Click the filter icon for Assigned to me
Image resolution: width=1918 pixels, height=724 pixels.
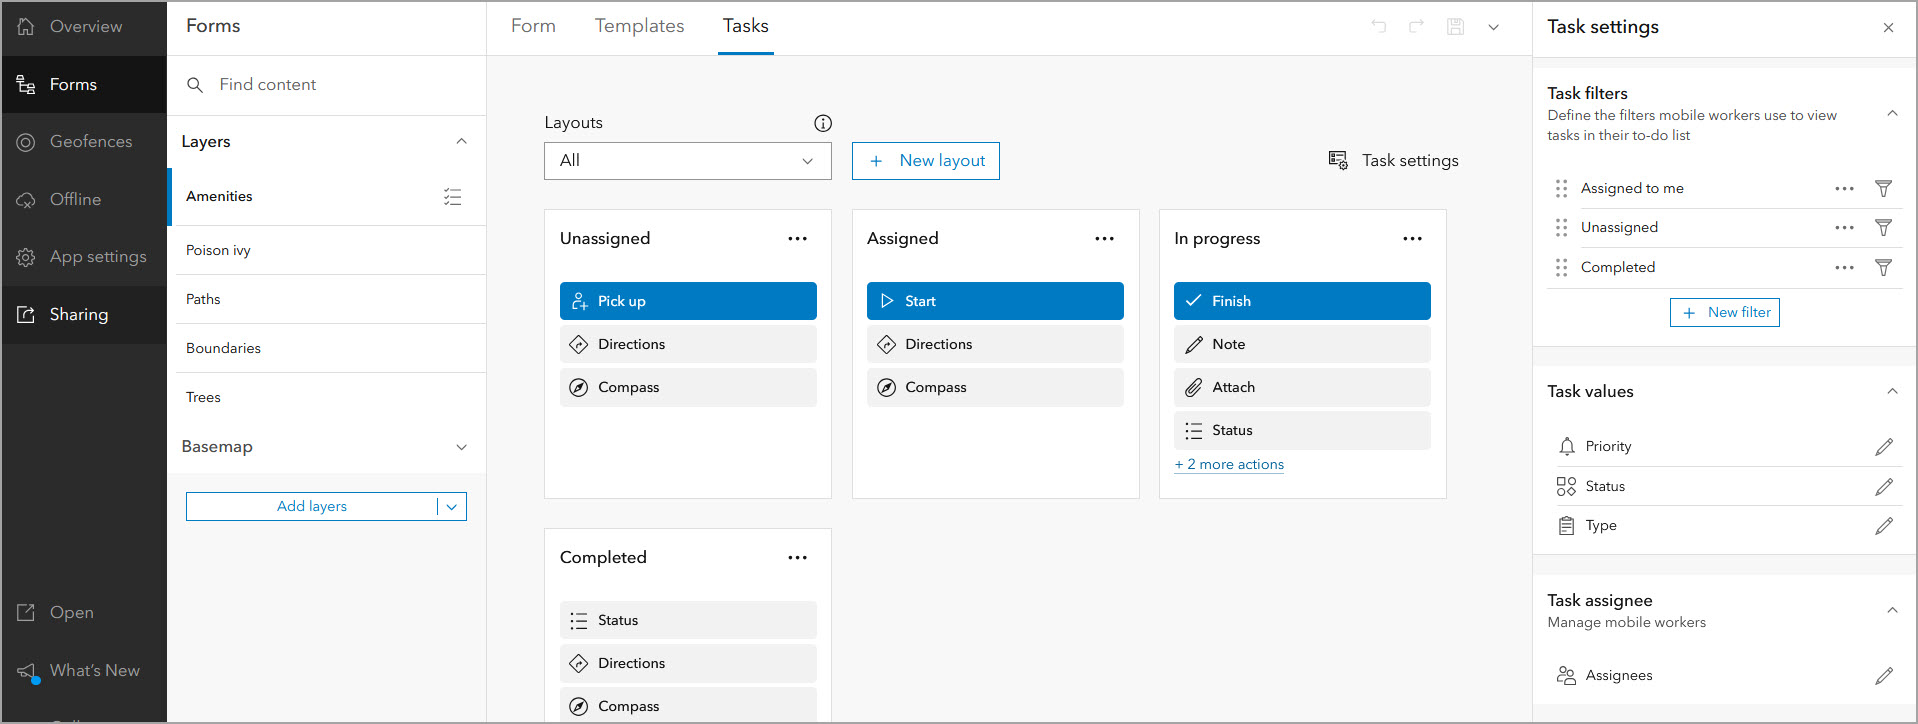(x=1883, y=188)
